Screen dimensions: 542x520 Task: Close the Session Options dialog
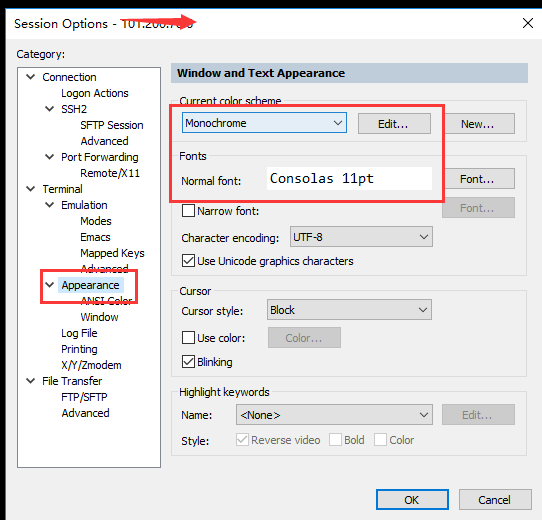pos(528,23)
